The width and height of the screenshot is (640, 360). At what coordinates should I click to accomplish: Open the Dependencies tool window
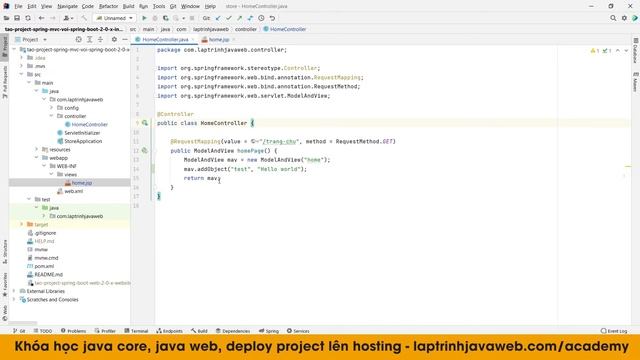(233, 331)
